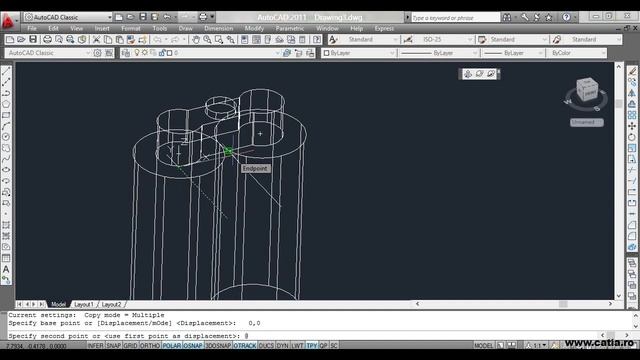Toggle GRID display in status bar
This screenshot has width=640, height=360.
click(x=130, y=346)
